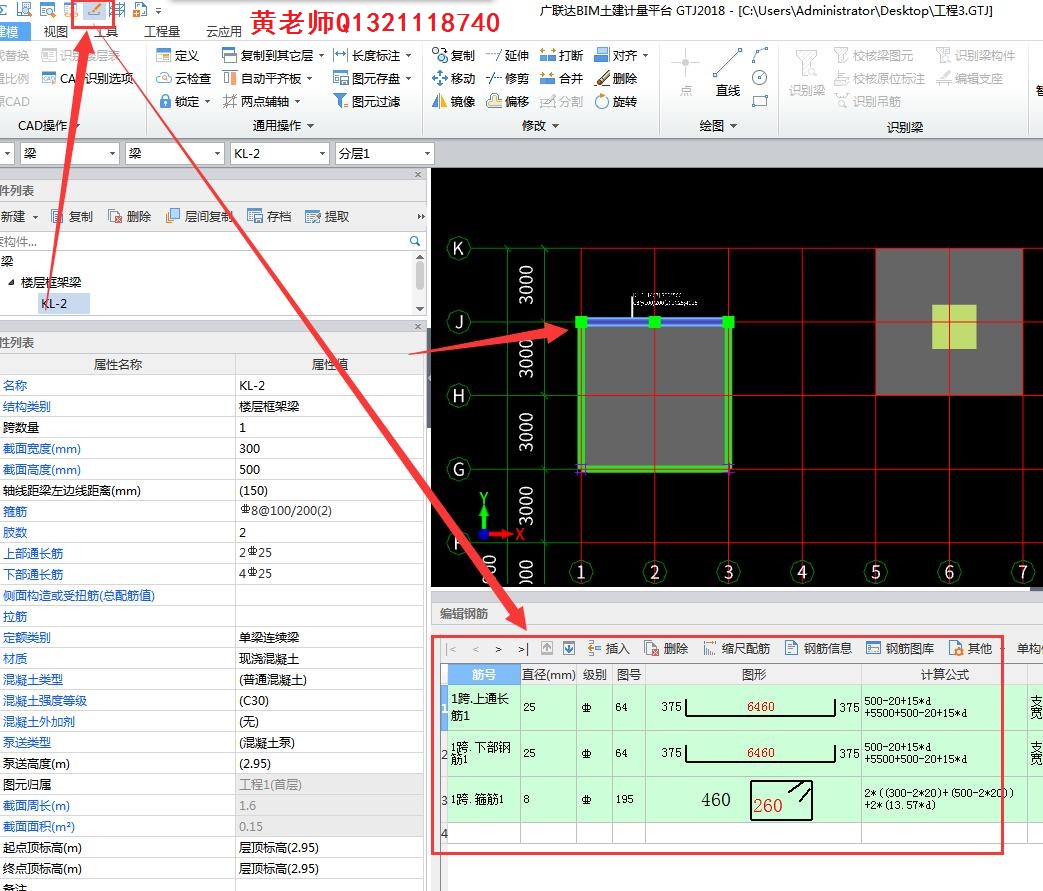This screenshot has height=891, width=1043.
Task: Click the 现浇混凝土 material value cell
Action: (329, 658)
